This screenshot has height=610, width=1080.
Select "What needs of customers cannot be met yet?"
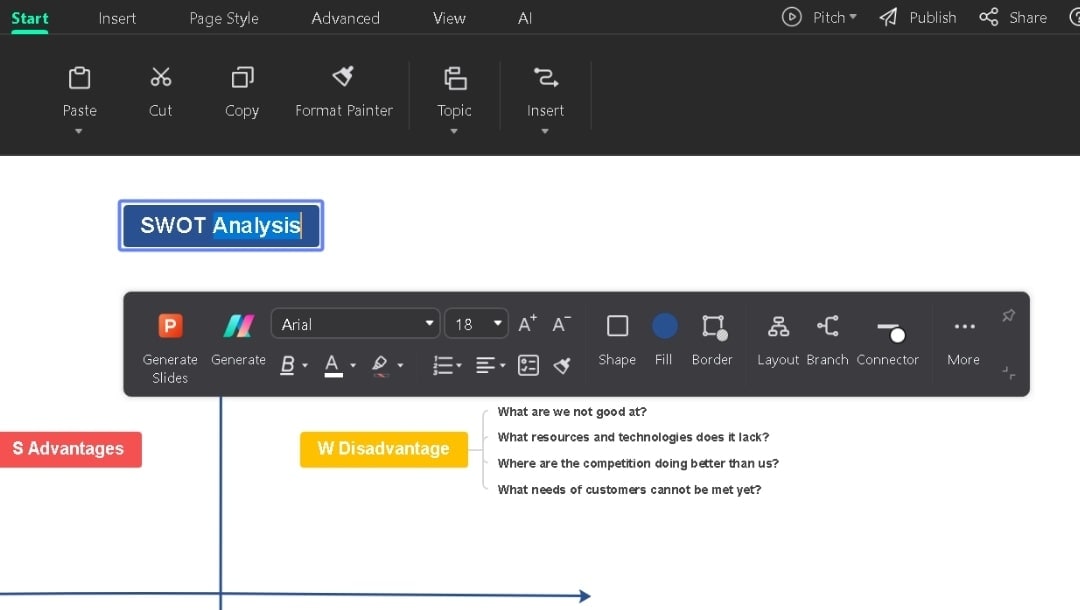coord(629,490)
